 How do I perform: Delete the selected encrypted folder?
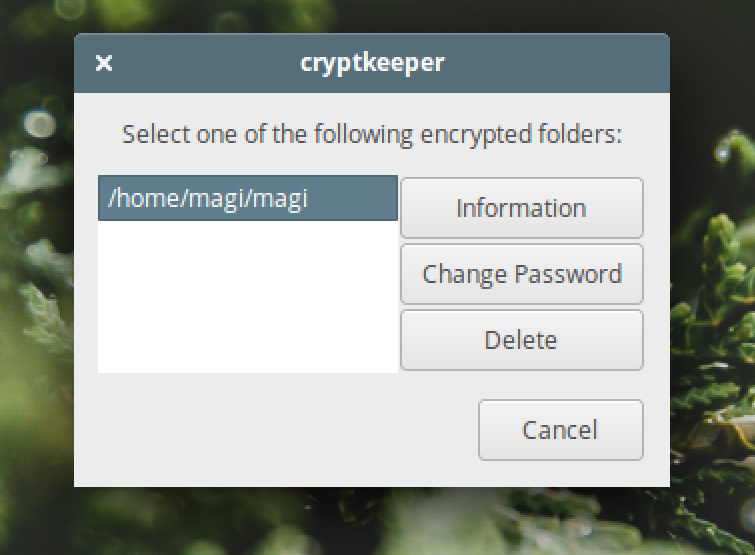click(521, 340)
